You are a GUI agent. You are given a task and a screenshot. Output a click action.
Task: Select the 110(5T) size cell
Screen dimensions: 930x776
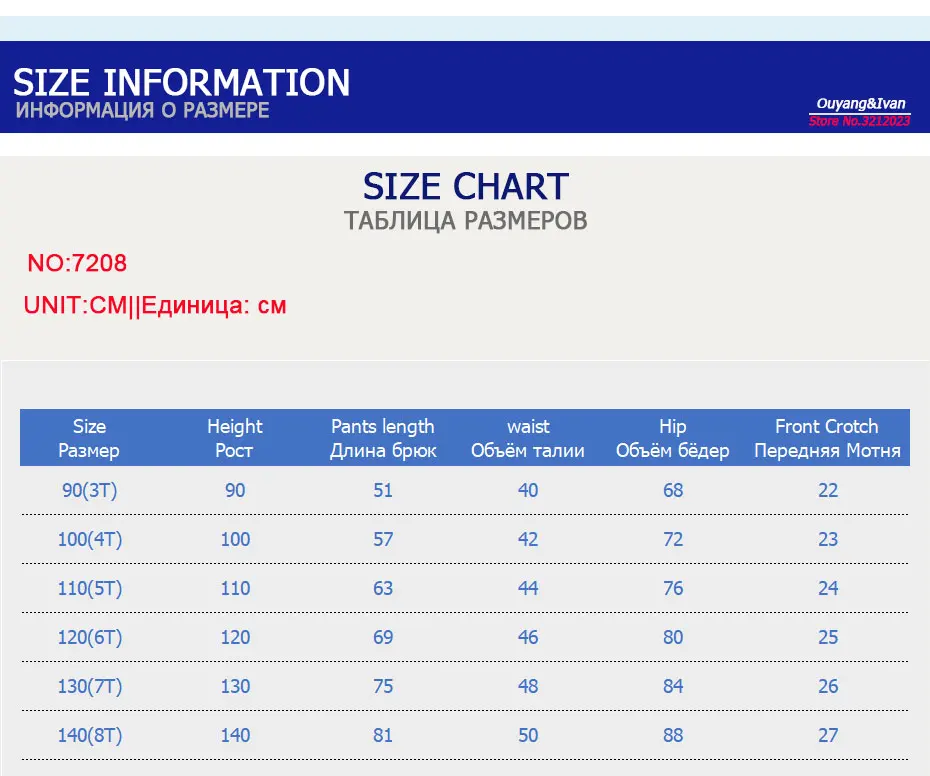[x=90, y=589]
